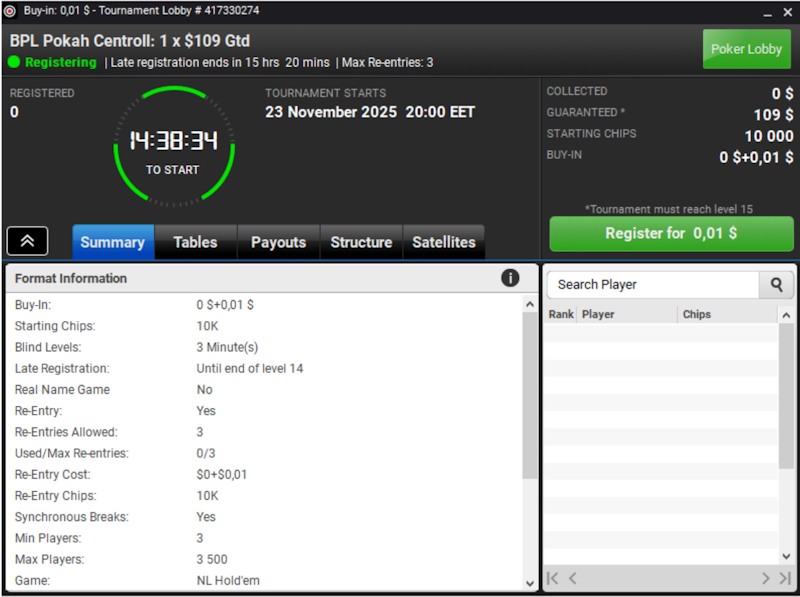
Task: Click format info scrollbar up arrow
Action: (530, 305)
